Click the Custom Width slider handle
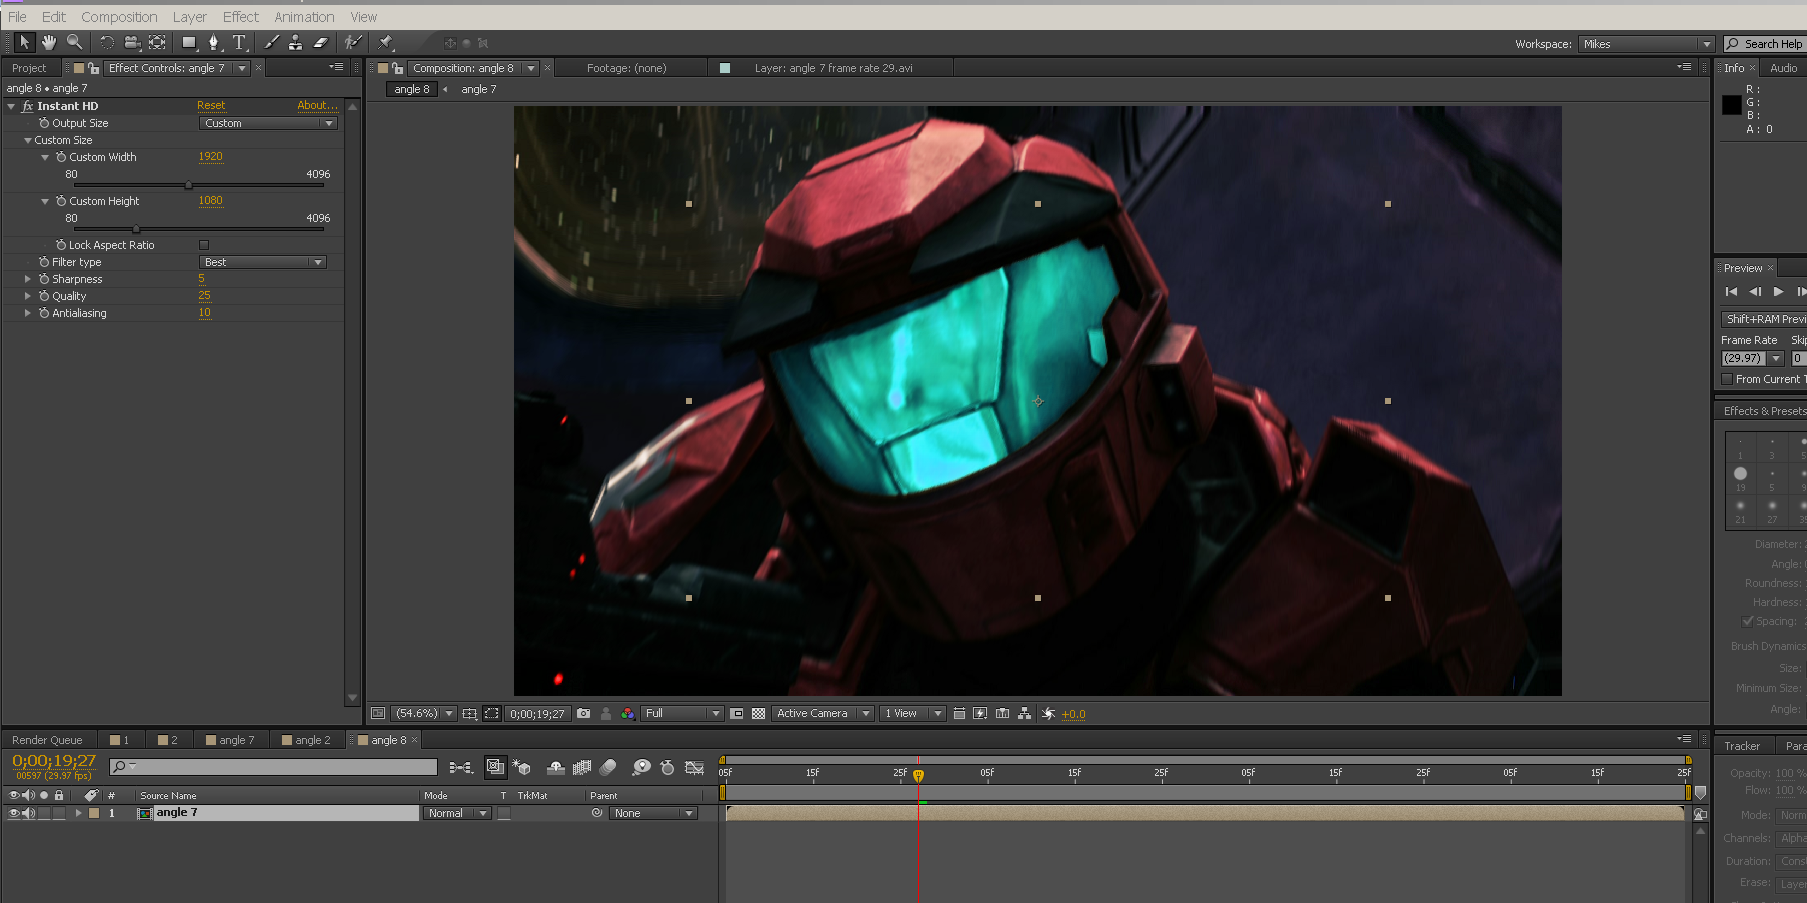Screen dimensions: 1807x903 click(x=188, y=185)
